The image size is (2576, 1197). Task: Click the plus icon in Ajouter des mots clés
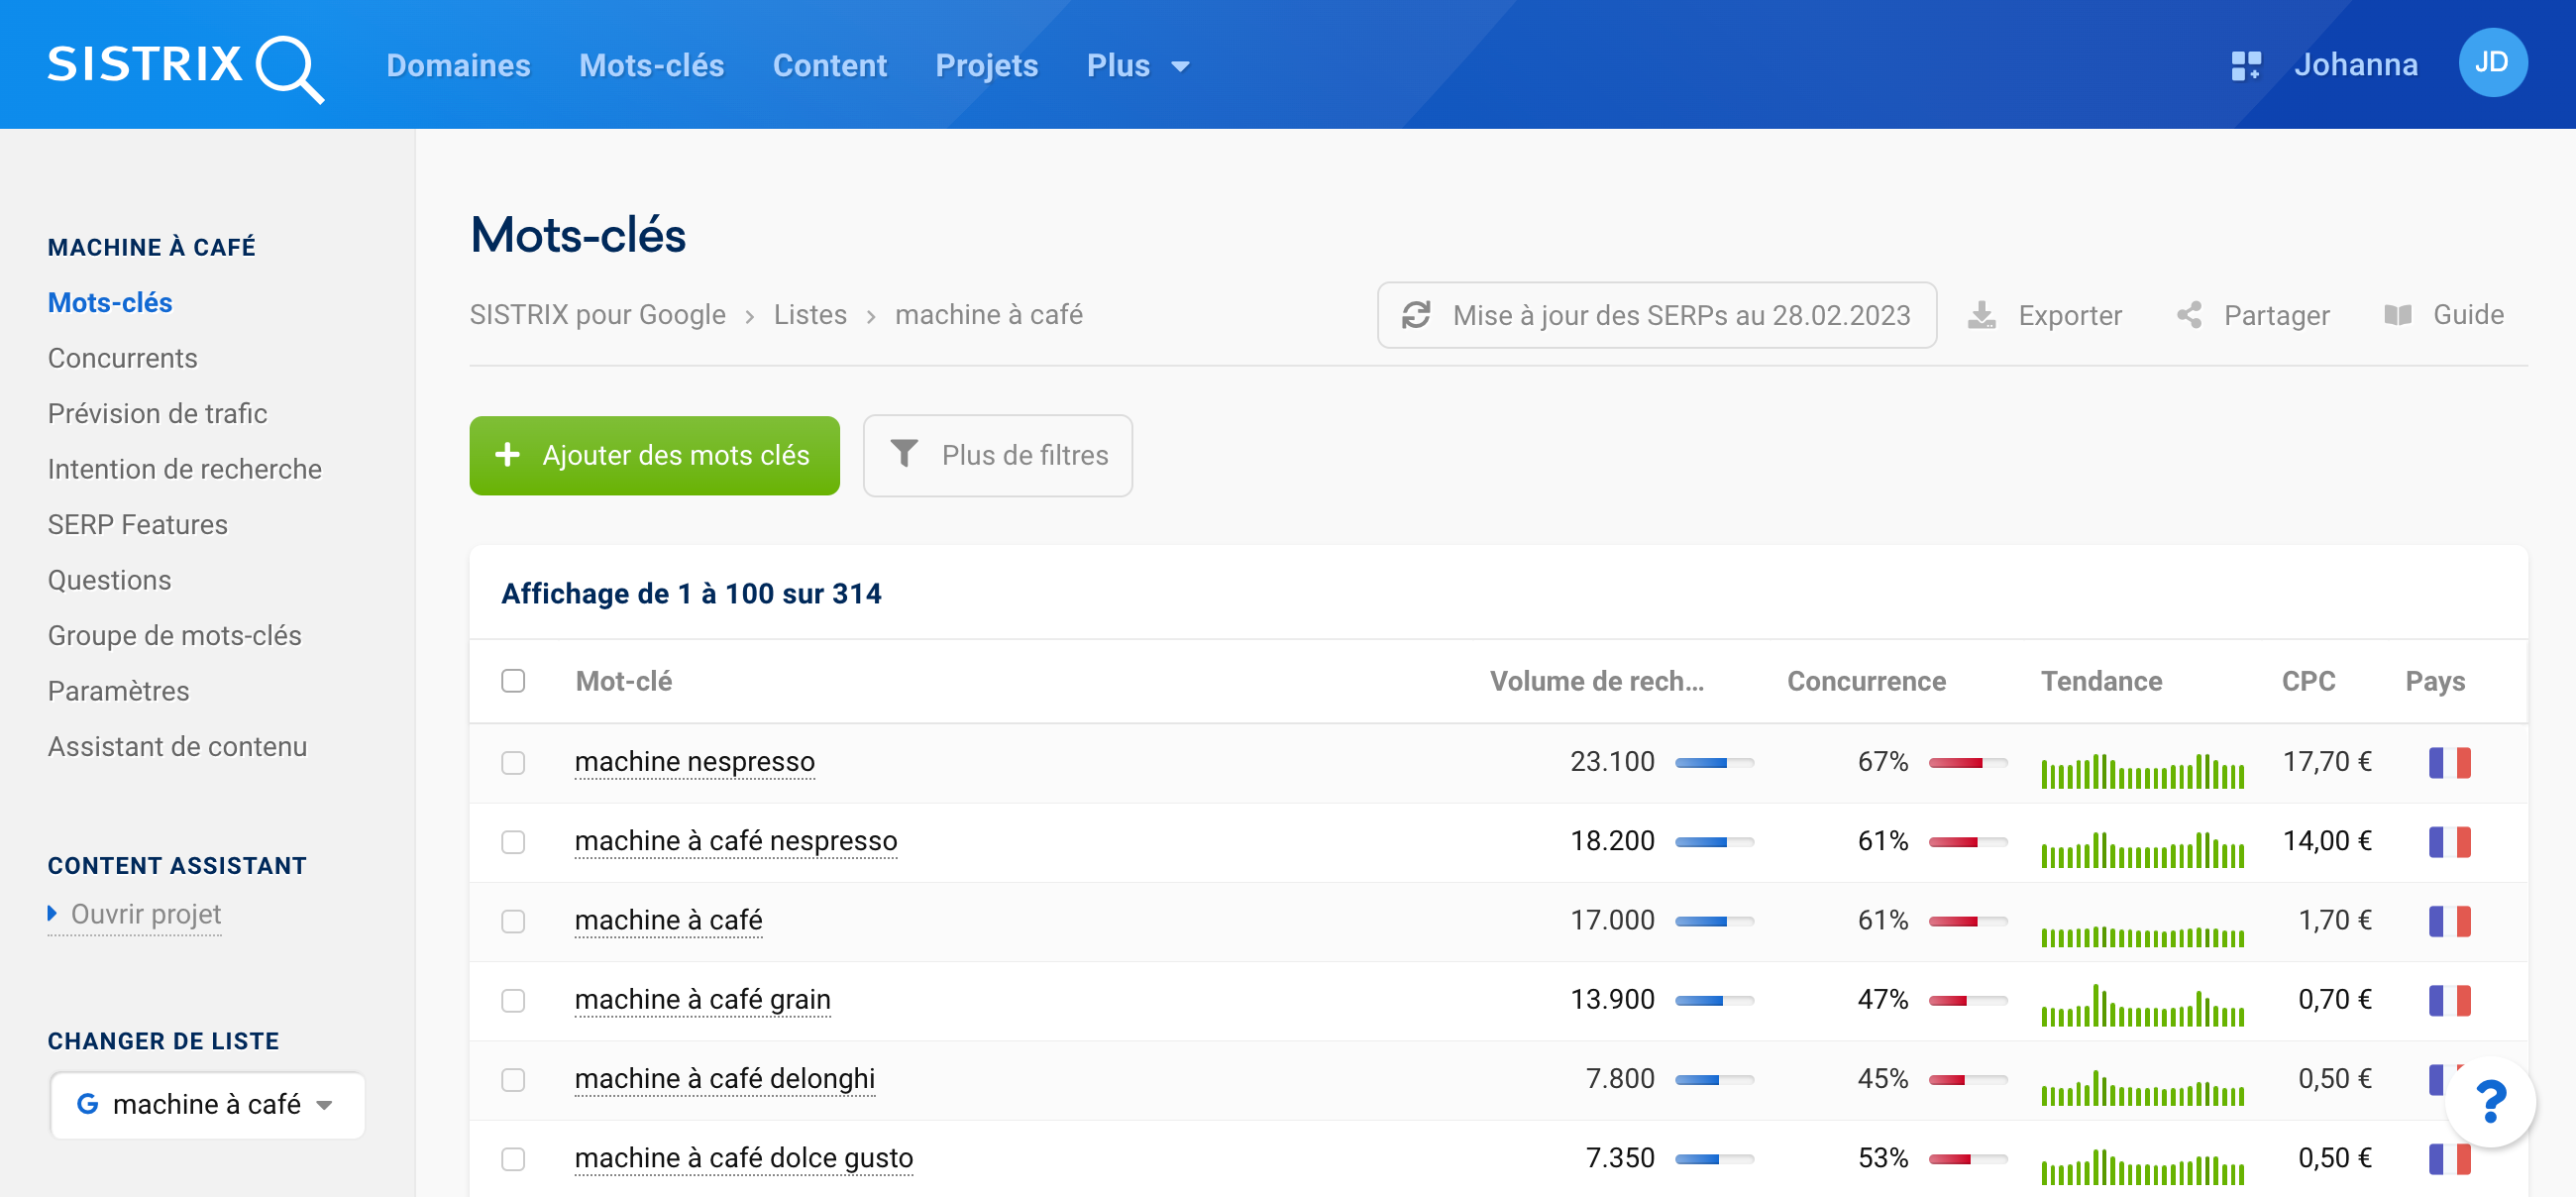pyautogui.click(x=507, y=455)
